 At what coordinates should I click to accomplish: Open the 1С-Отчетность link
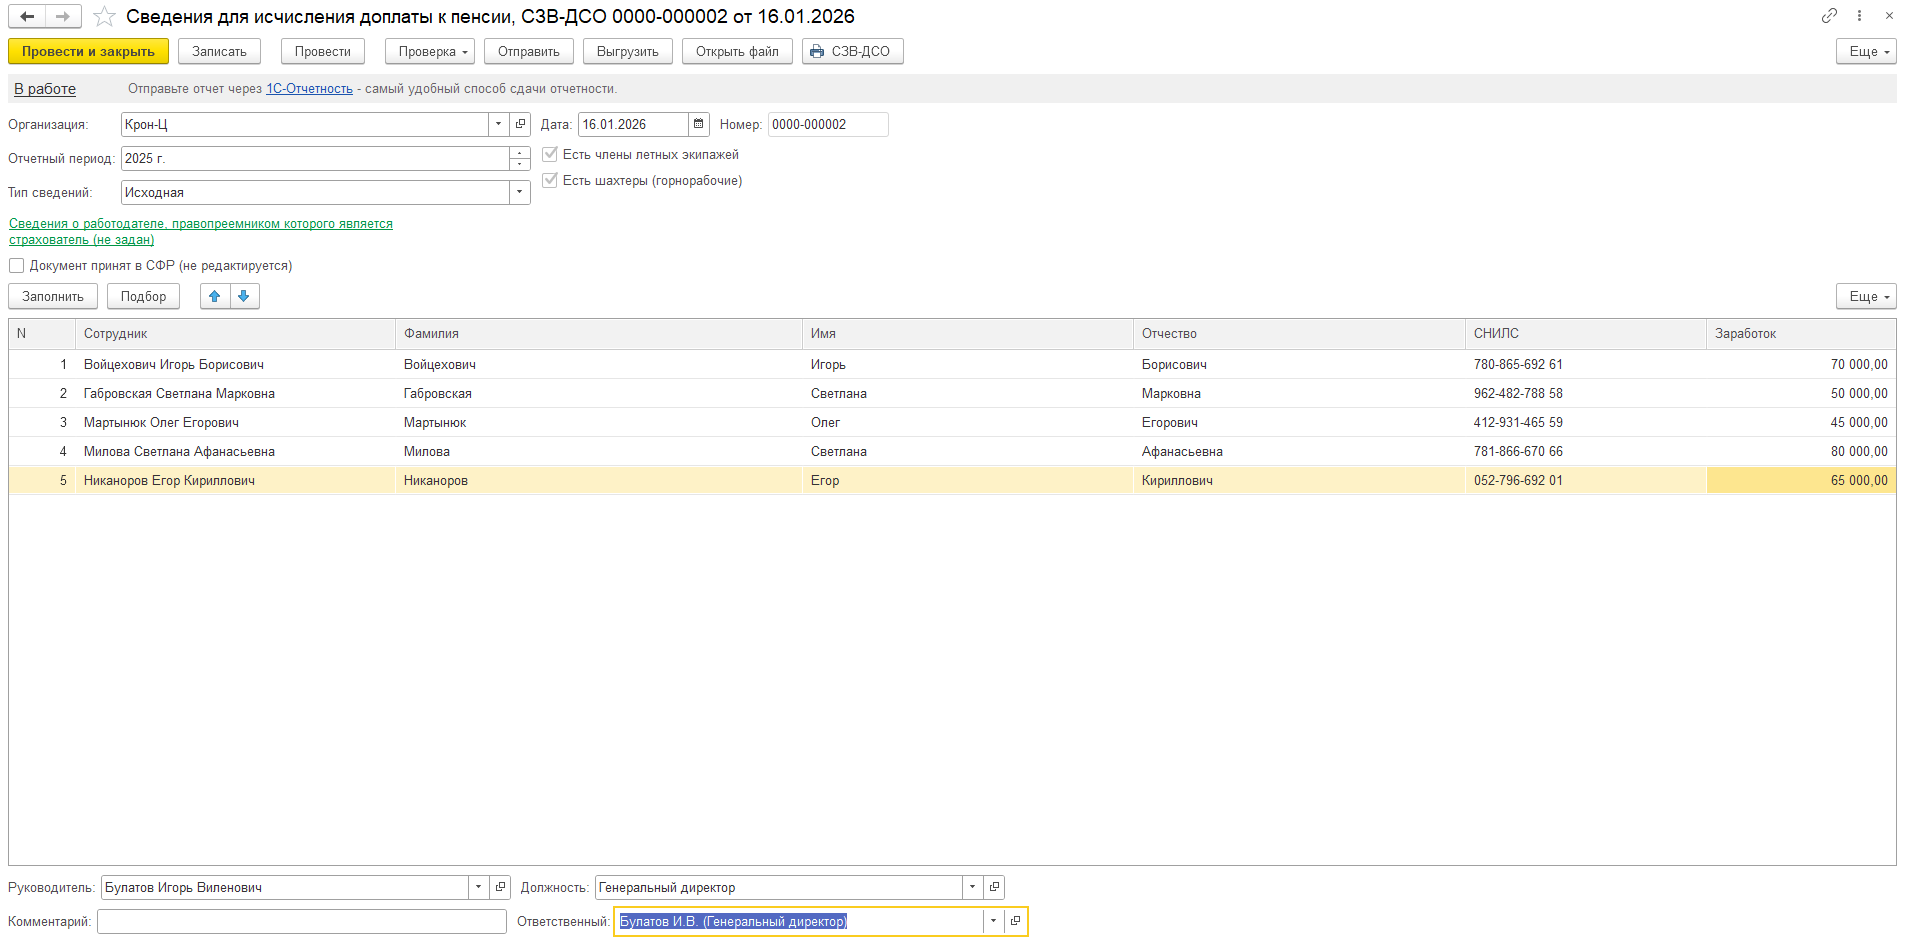(309, 89)
